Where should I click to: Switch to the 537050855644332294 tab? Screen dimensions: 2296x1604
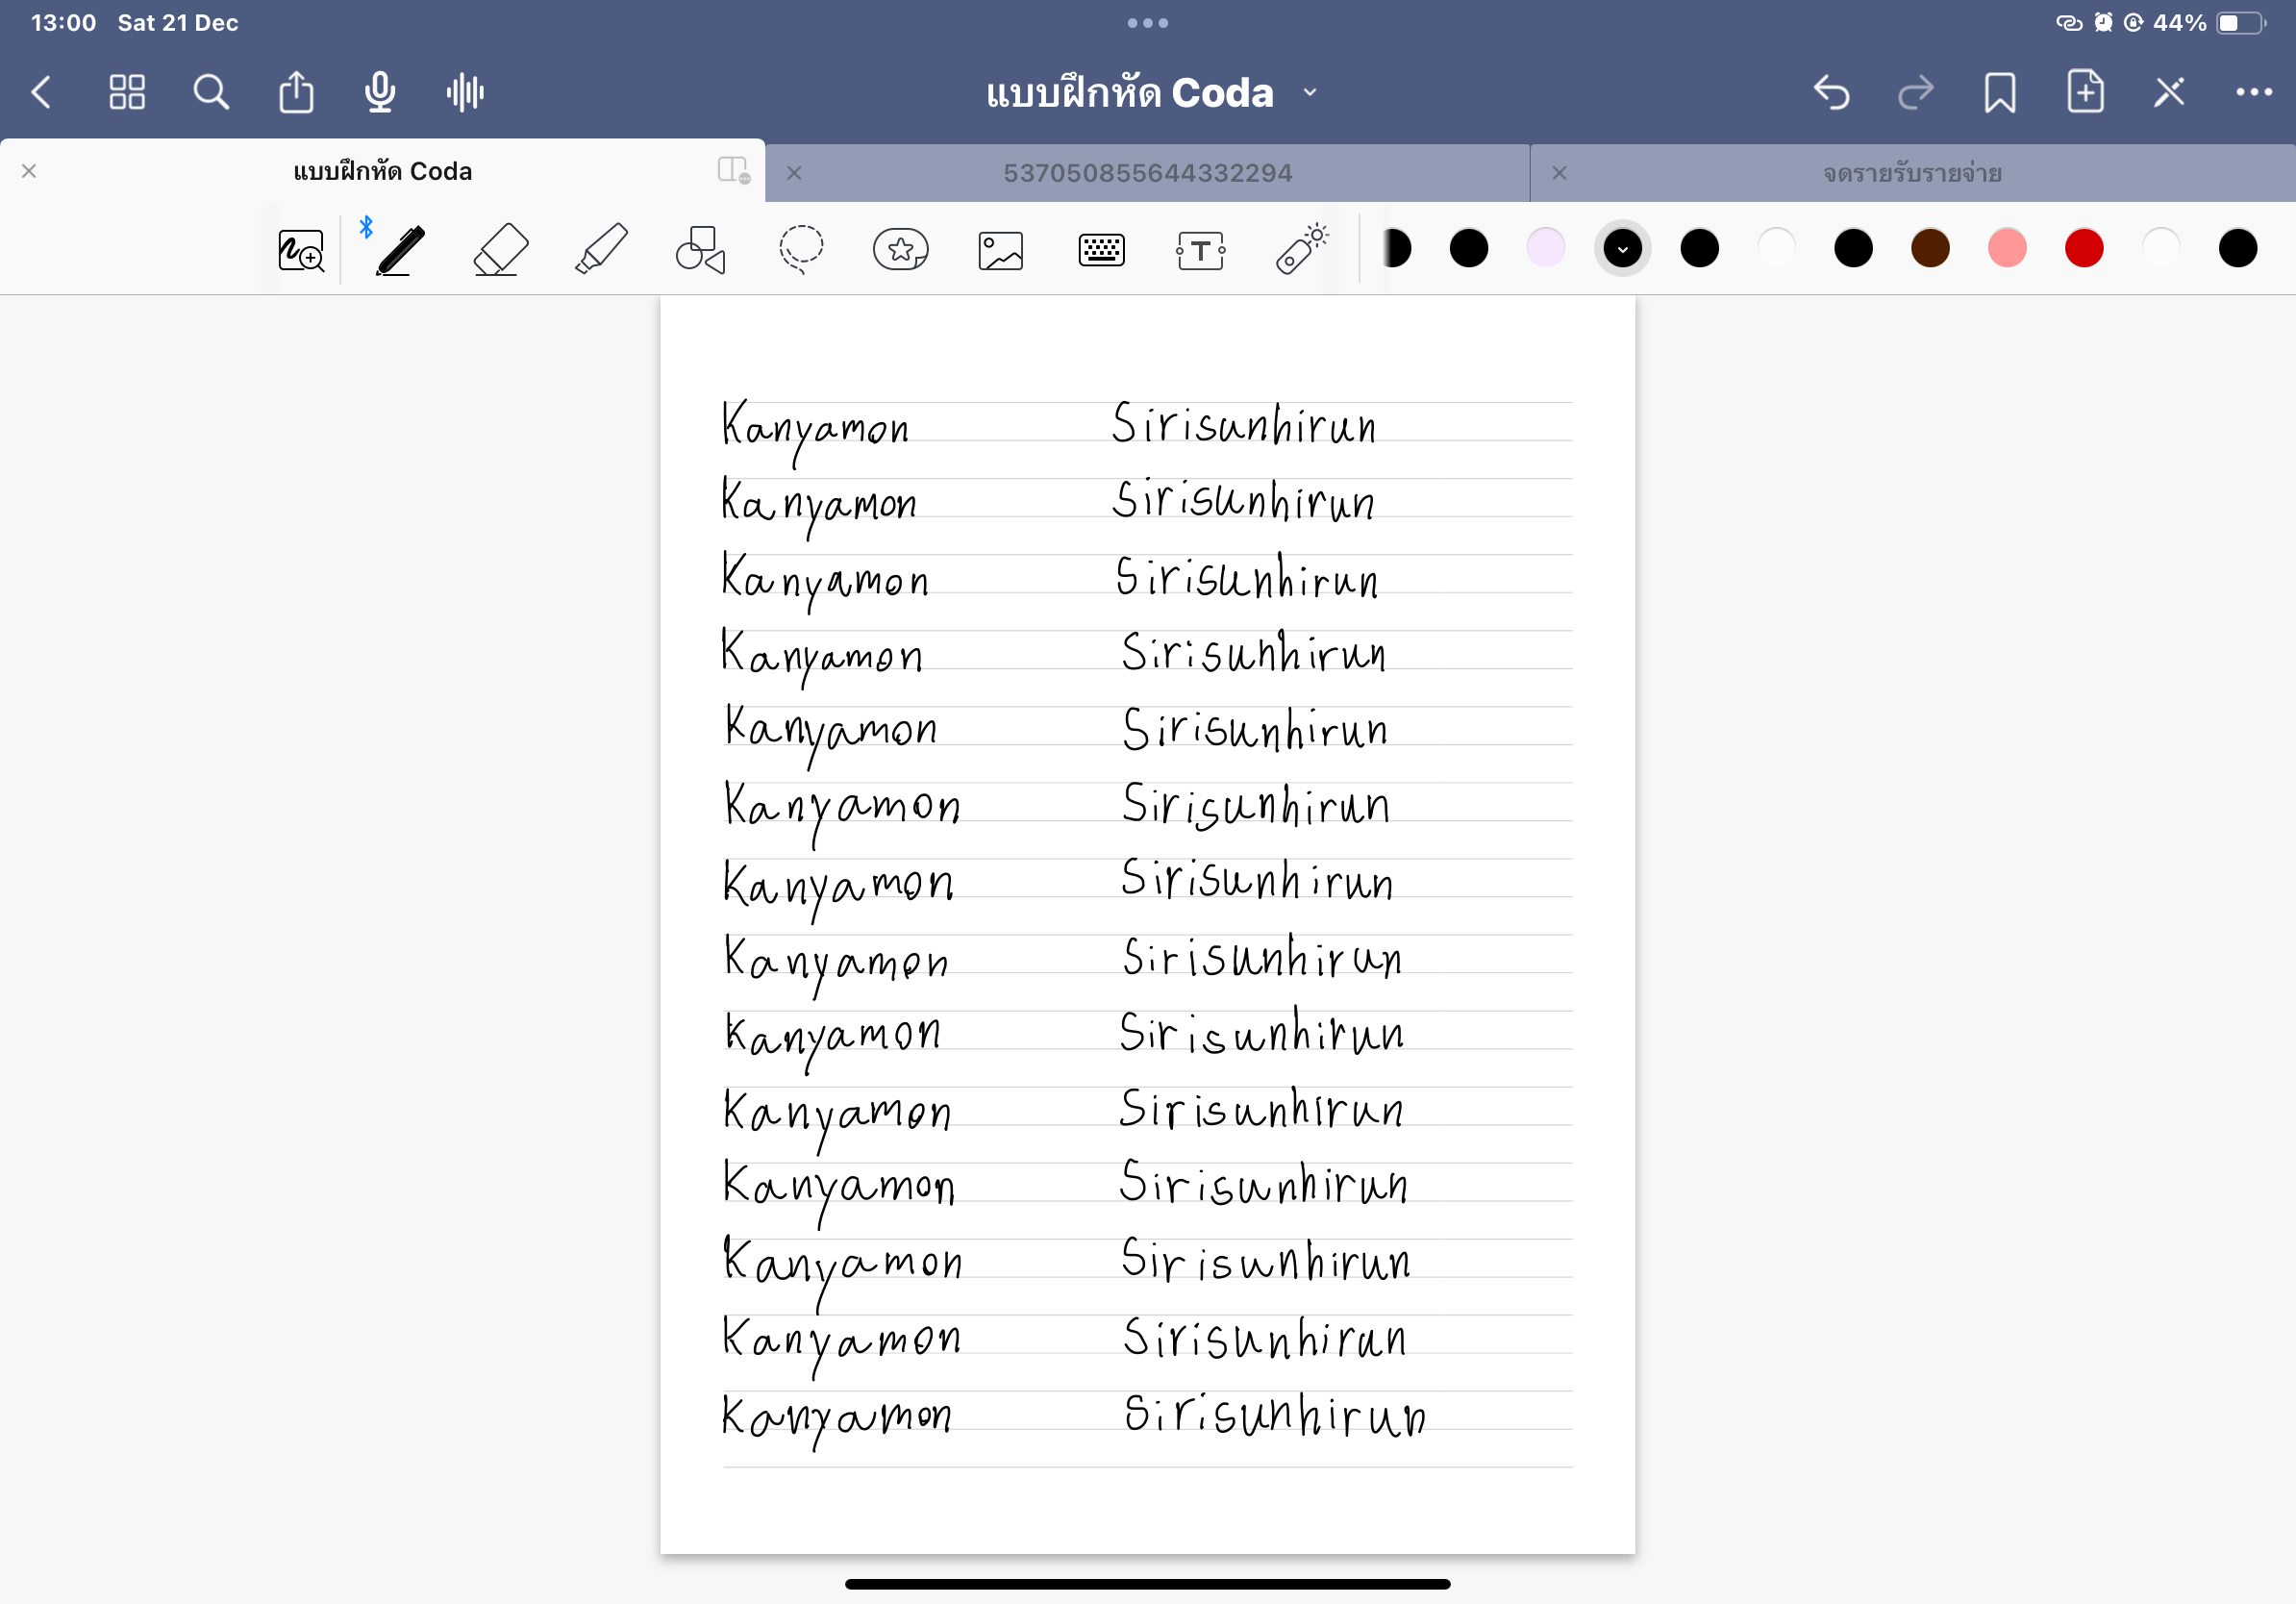tap(1147, 173)
